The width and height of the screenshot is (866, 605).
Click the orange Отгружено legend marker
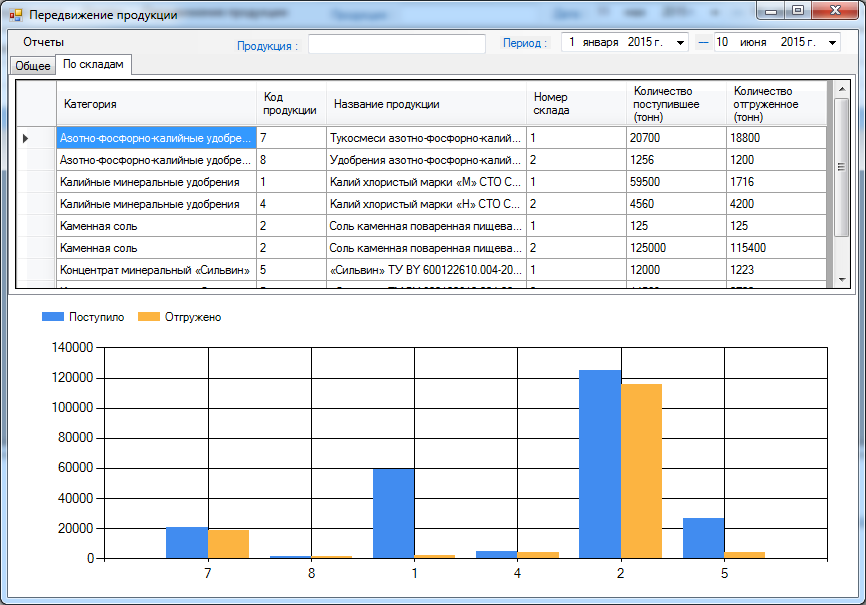coord(148,317)
